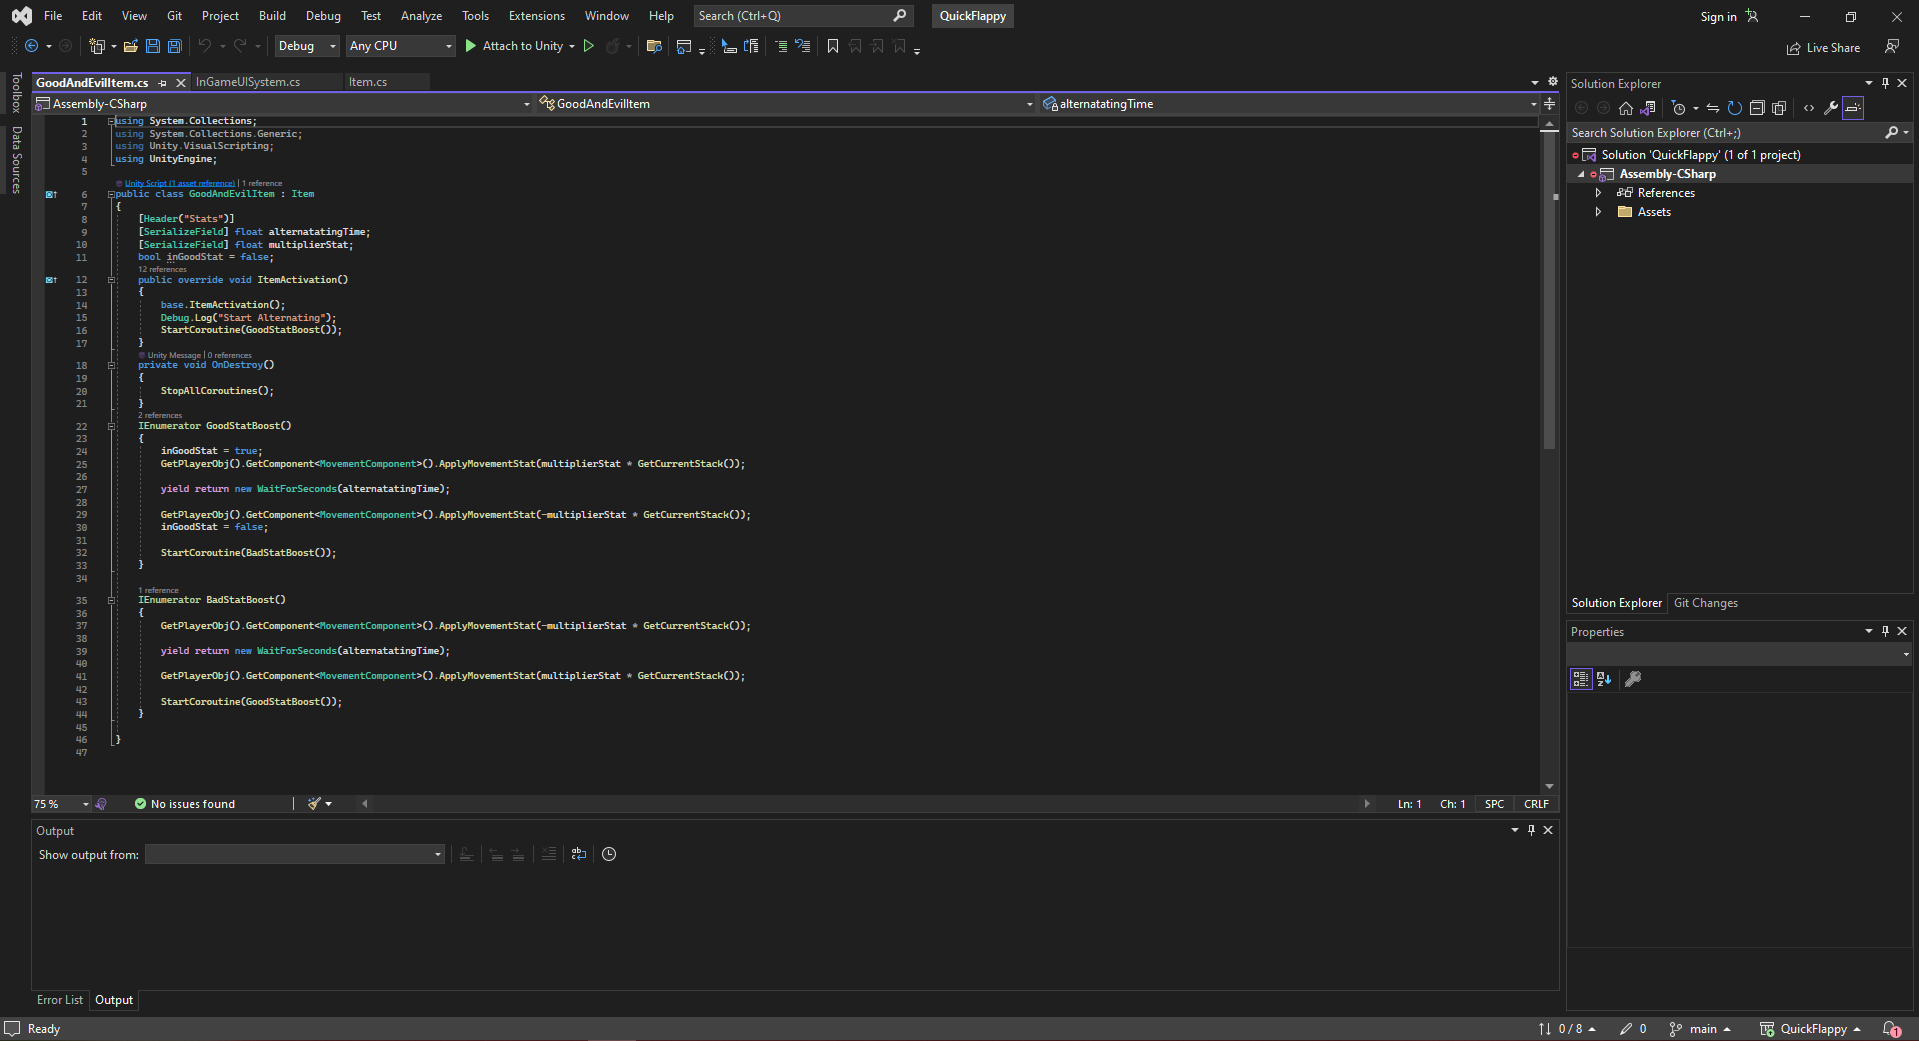Viewport: 1919px width, 1041px height.
Task: Toggle Alphabetical sort in Properties panel
Action: tap(1604, 679)
